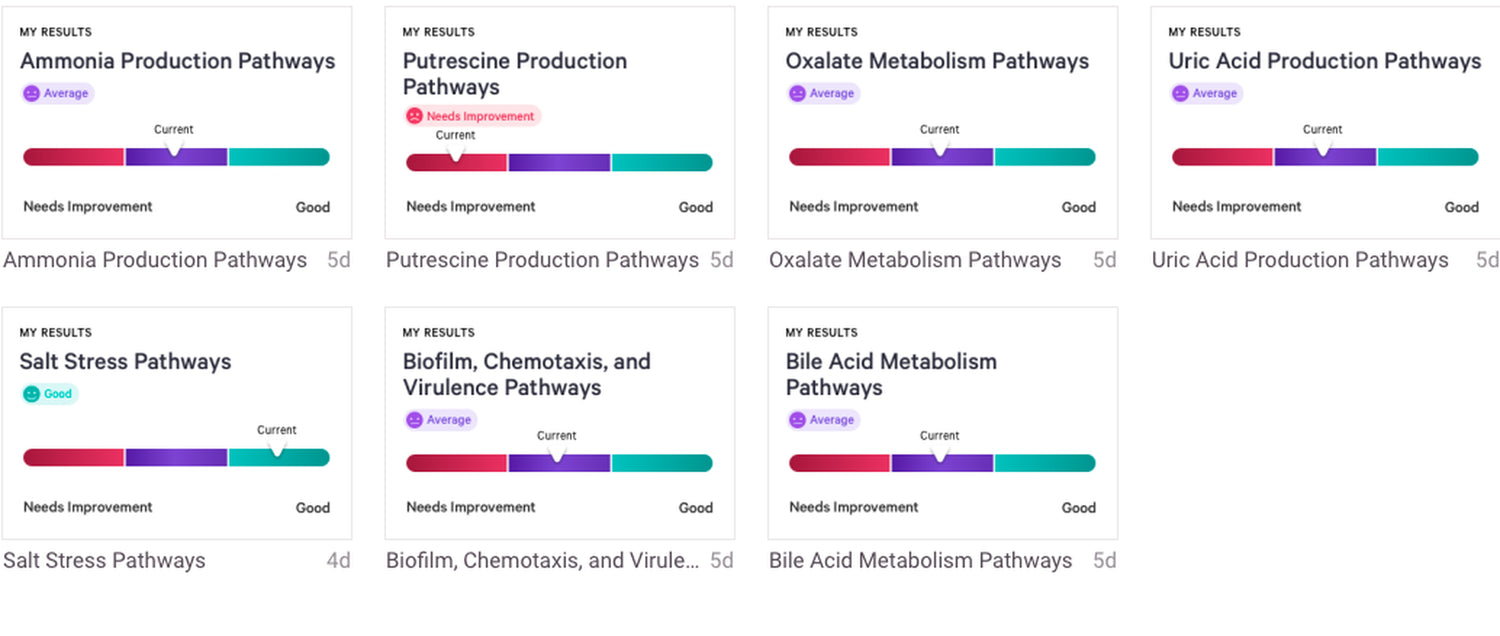Click the purple Average segment on Bile Acid scale
This screenshot has width=1500, height=636.
click(942, 464)
